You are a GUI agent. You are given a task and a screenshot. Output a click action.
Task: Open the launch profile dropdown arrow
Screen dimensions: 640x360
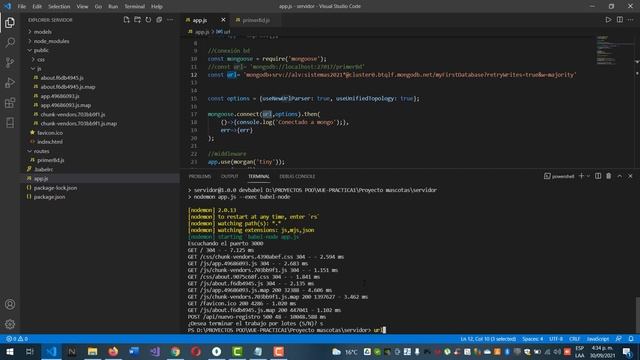pyautogui.click(x=588, y=176)
